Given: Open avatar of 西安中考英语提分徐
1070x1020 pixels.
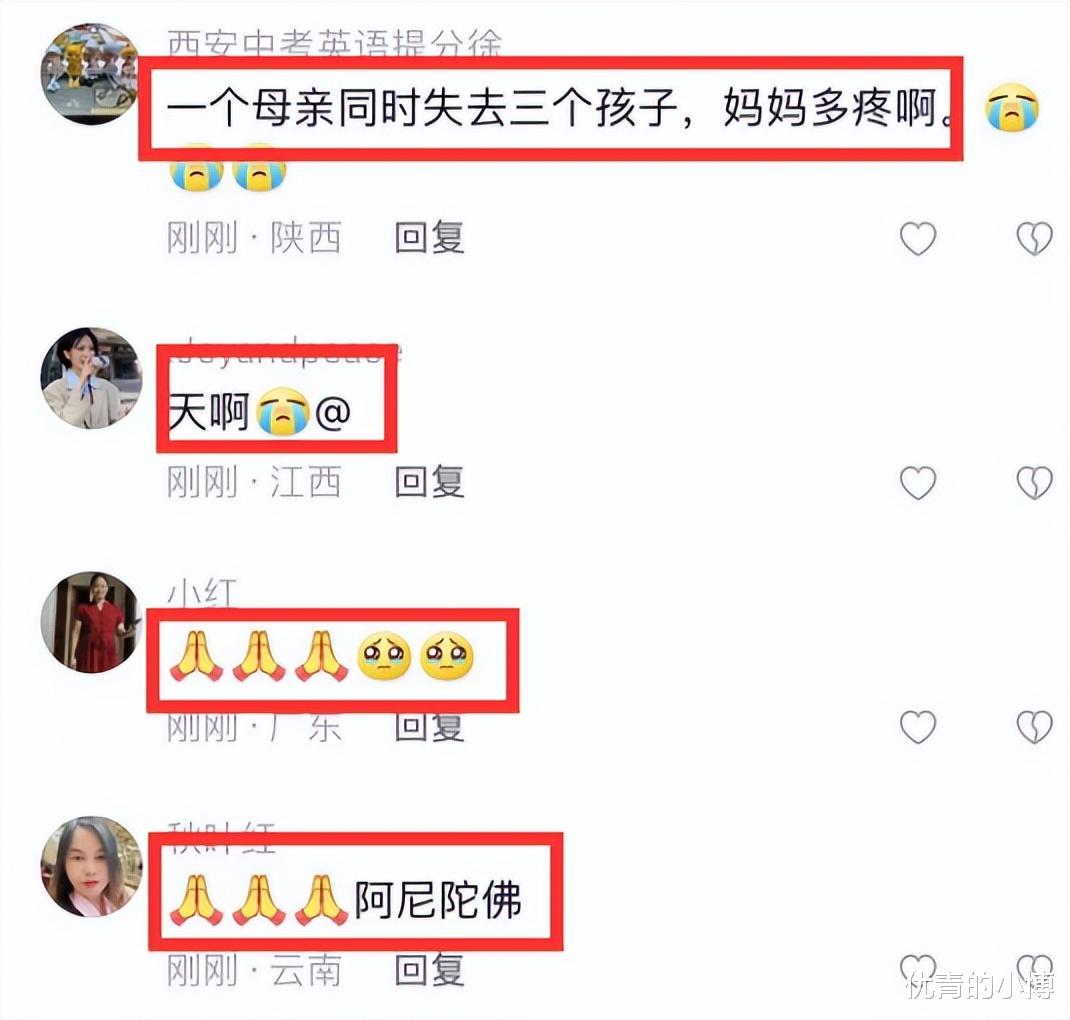Looking at the screenshot, I should (x=91, y=74).
